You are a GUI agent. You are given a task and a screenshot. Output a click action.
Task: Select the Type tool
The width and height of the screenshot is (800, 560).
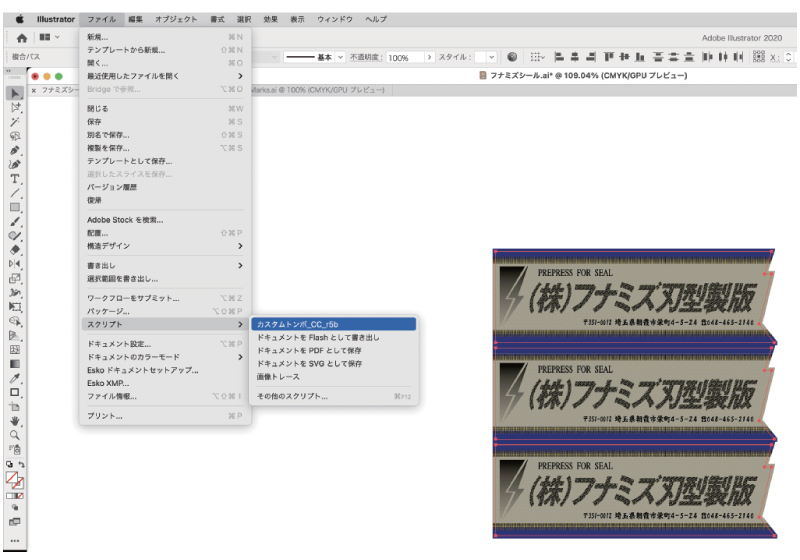tap(15, 179)
